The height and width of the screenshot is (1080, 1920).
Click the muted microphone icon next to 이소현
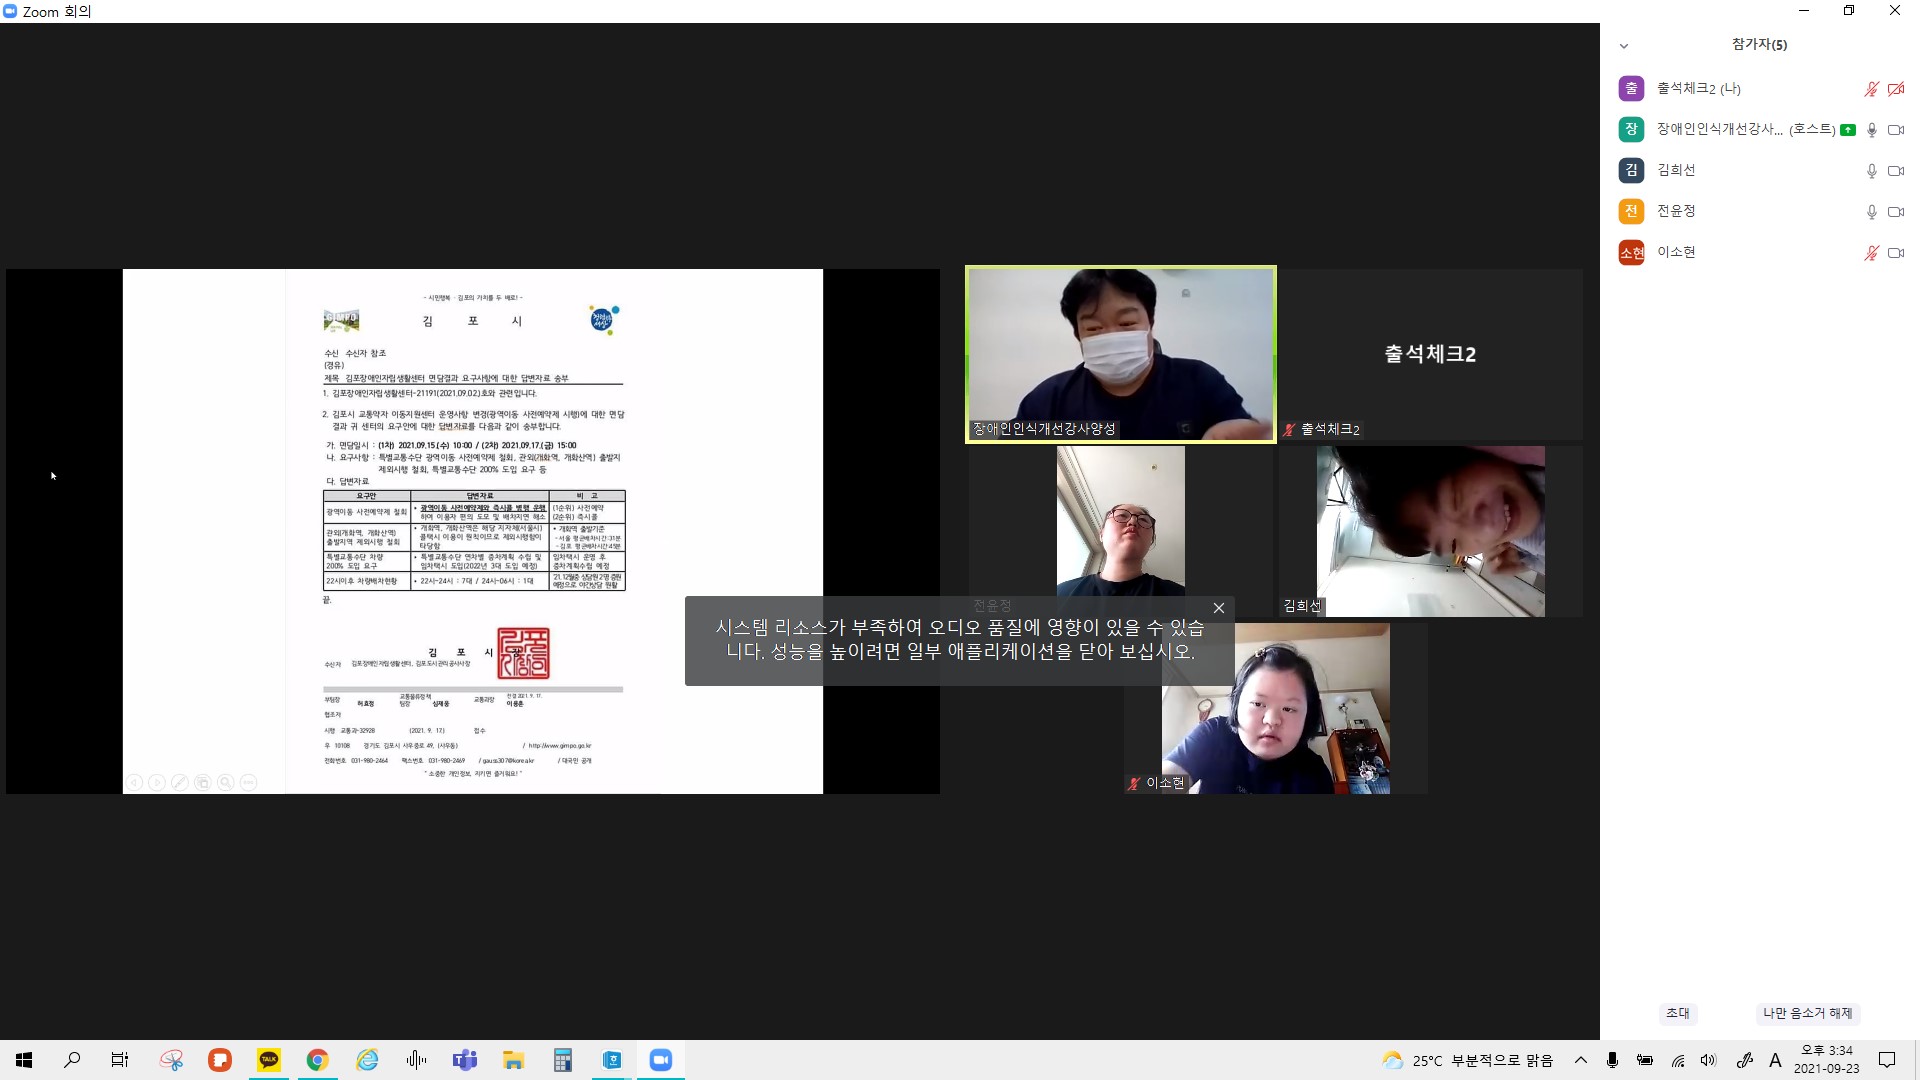coord(1871,253)
